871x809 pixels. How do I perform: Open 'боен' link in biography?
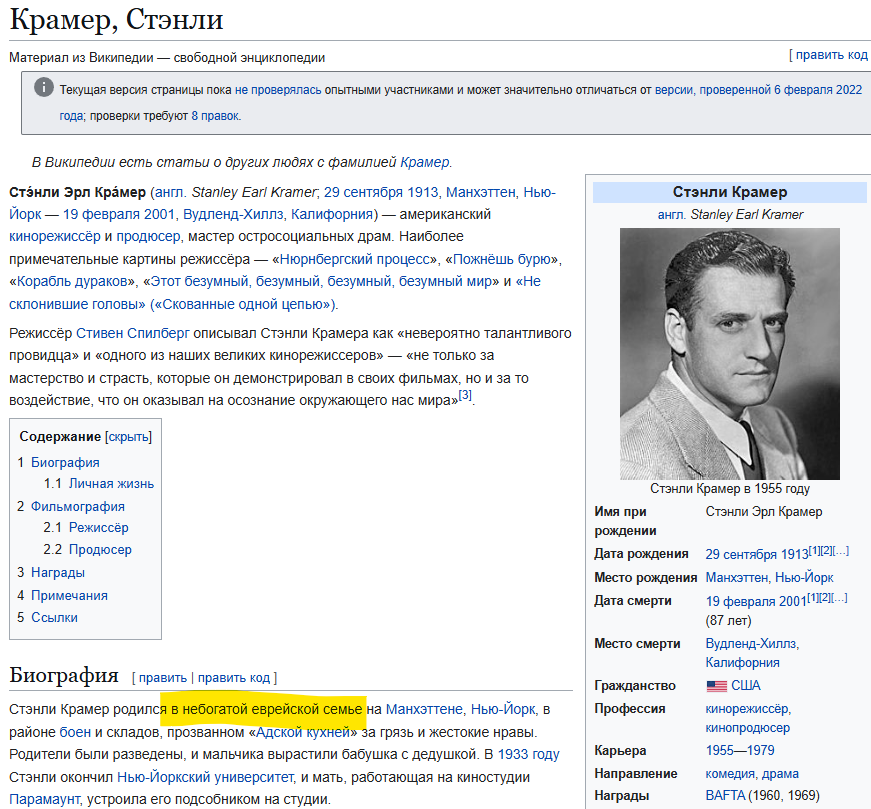tap(75, 732)
